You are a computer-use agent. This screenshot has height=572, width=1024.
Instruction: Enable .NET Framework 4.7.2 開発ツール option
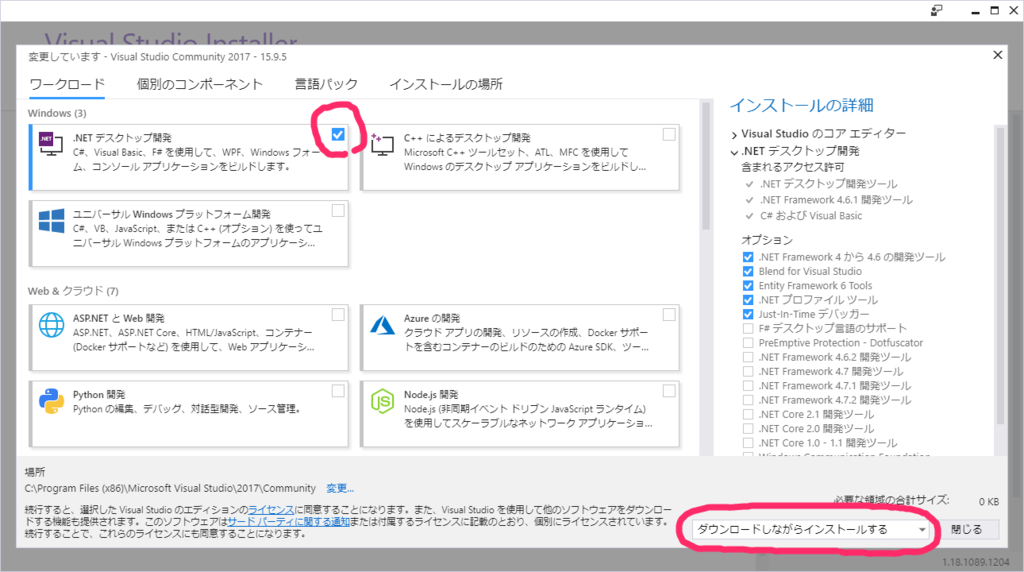click(x=748, y=400)
